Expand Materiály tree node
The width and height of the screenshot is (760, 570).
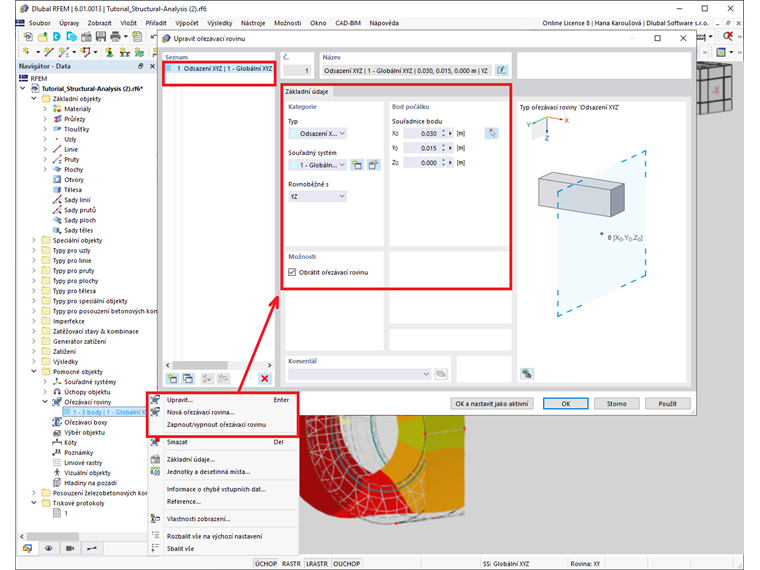(x=45, y=109)
